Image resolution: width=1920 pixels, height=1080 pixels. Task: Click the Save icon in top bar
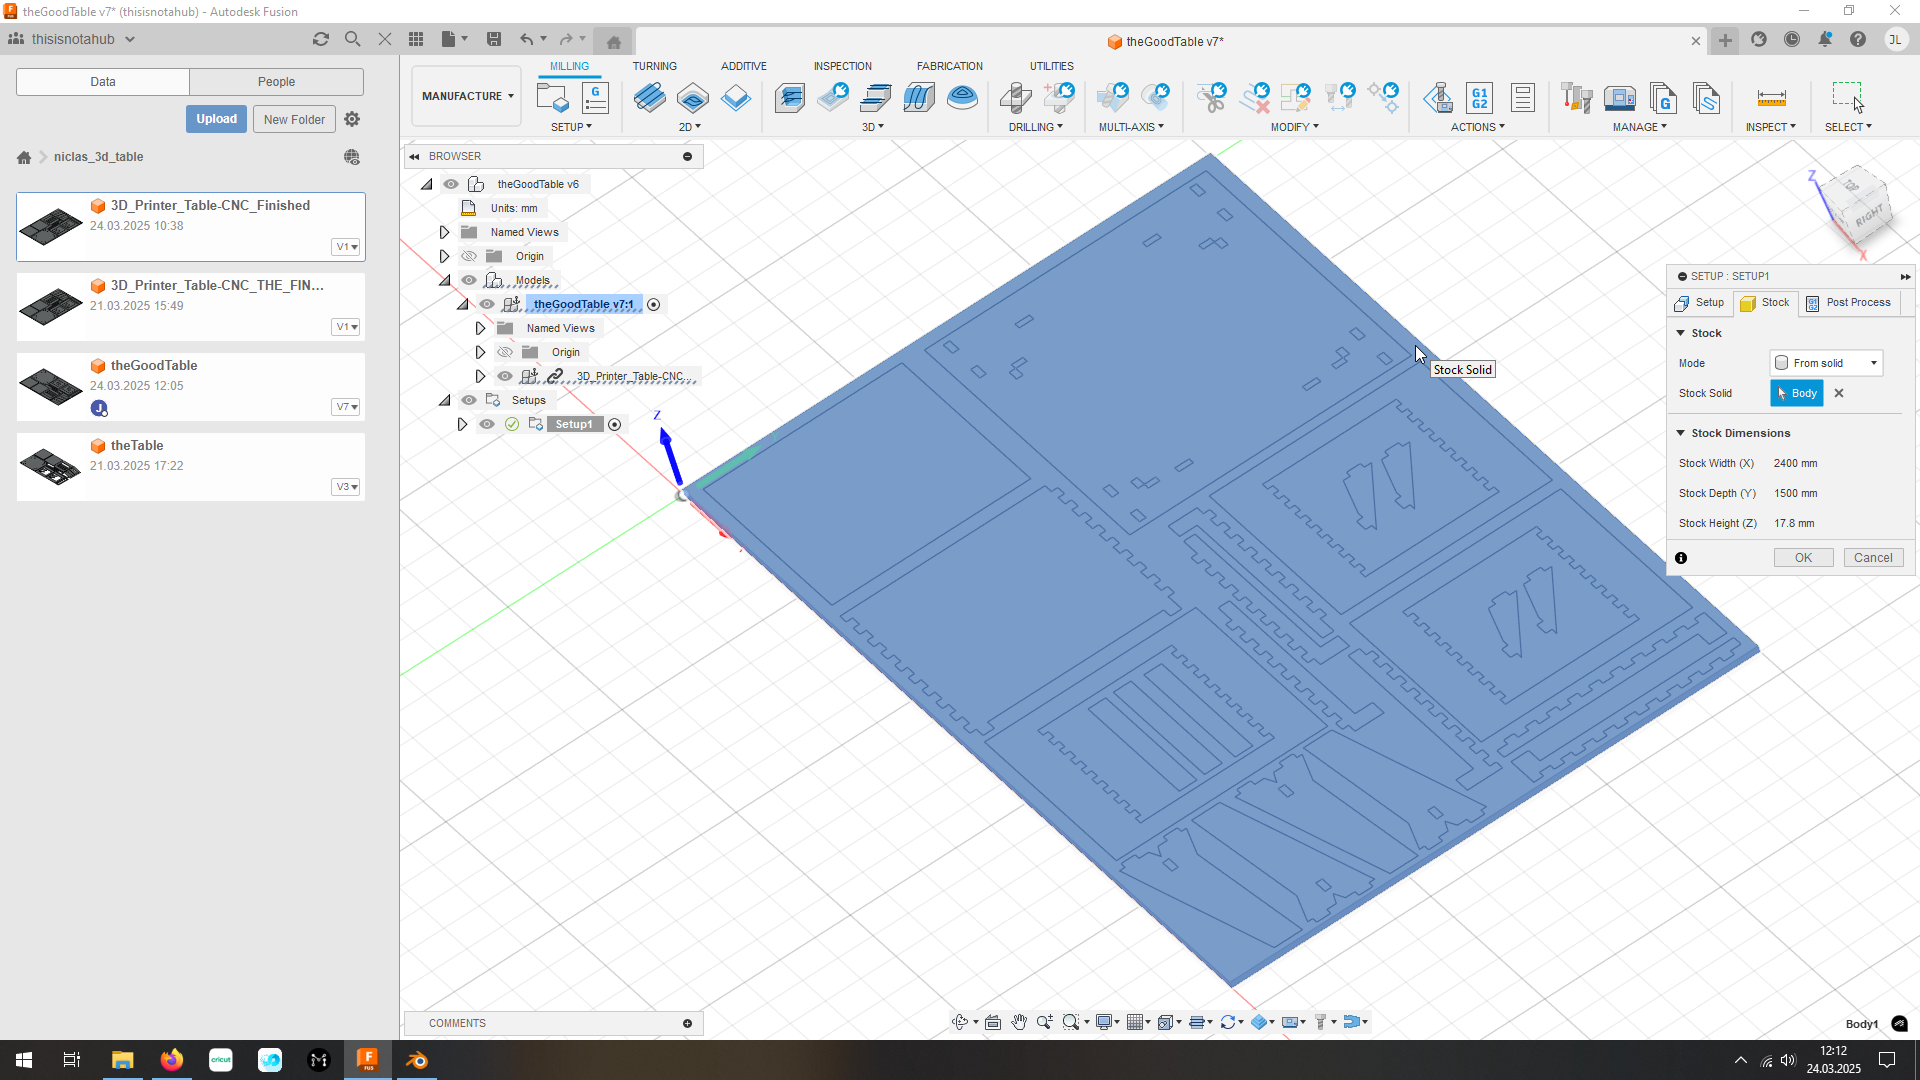(494, 39)
